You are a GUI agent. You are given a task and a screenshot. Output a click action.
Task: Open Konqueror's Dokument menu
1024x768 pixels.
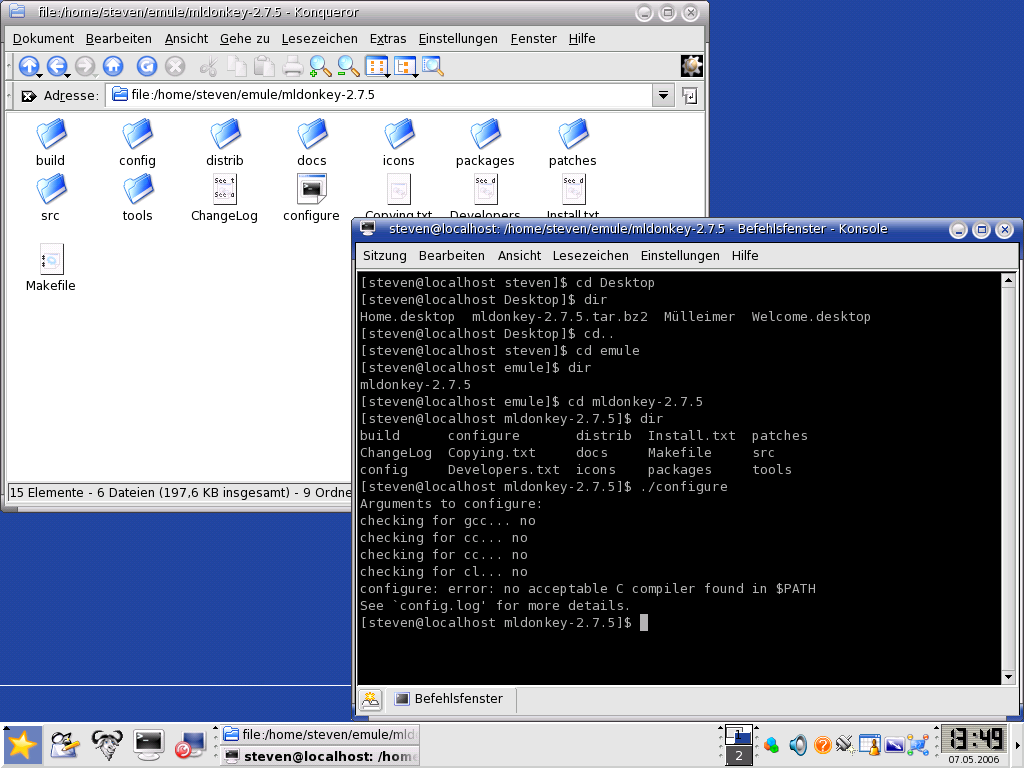pyautogui.click(x=44, y=39)
